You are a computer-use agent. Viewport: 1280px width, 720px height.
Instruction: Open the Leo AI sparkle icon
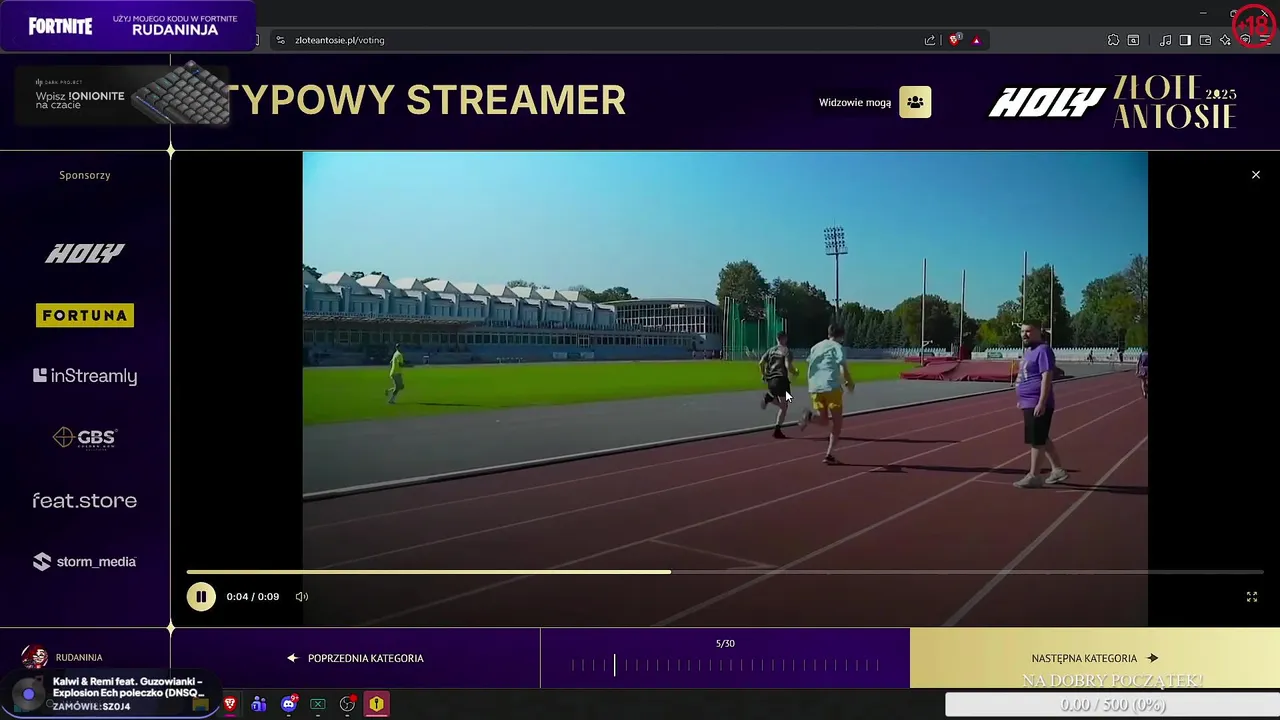click(1225, 40)
